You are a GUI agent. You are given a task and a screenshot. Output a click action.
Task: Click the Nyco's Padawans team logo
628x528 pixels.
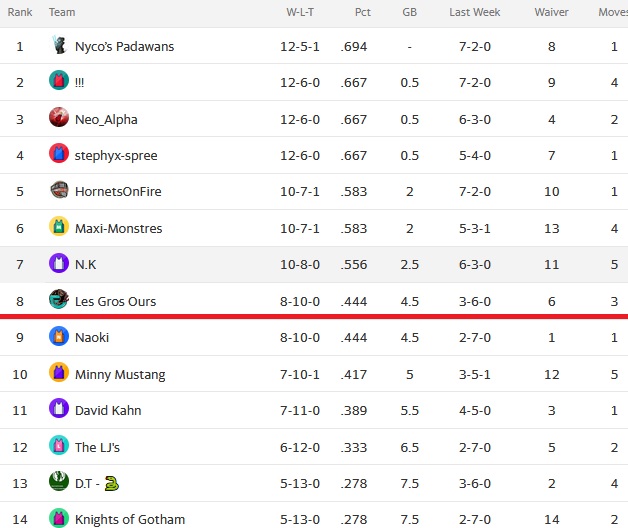coord(59,45)
